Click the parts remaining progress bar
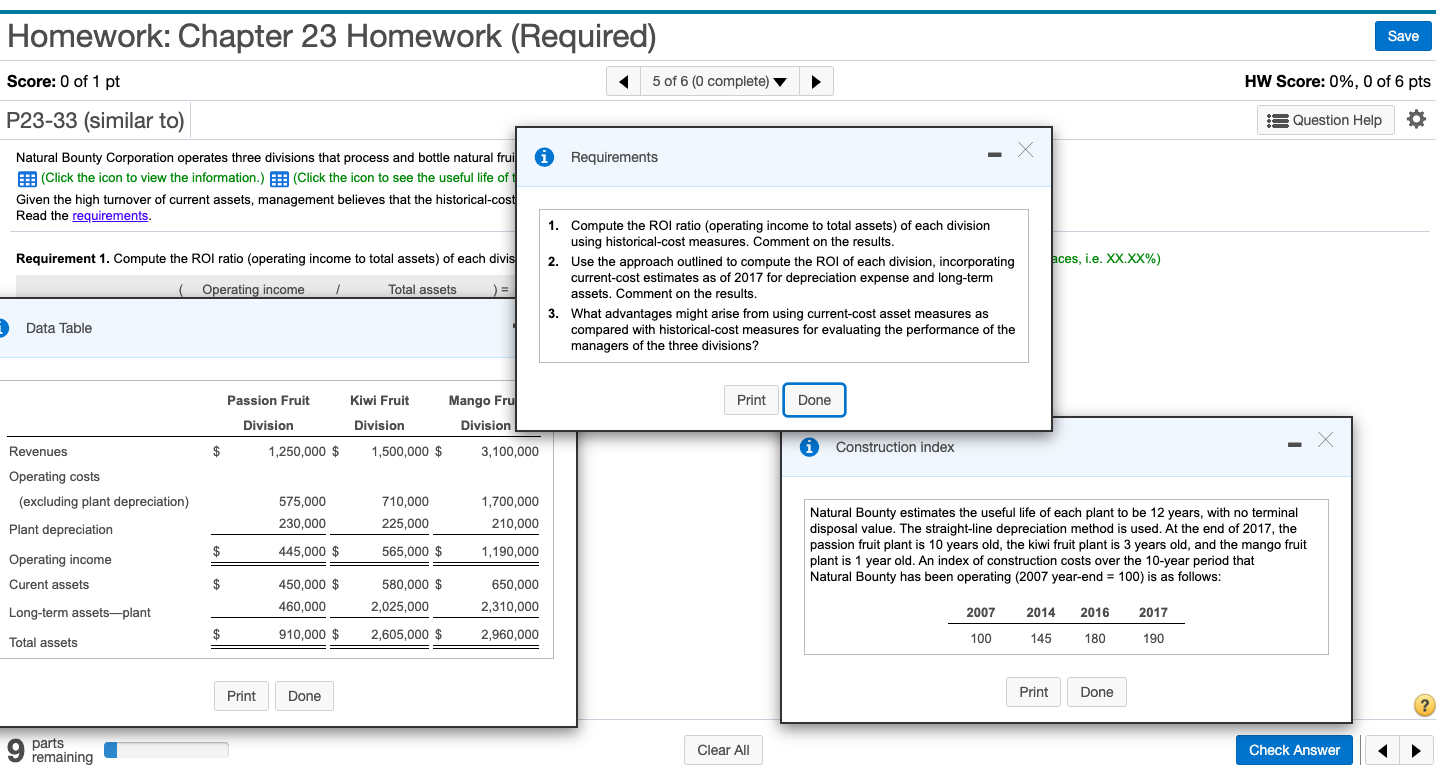This screenshot has height=781, width=1436. [166, 749]
